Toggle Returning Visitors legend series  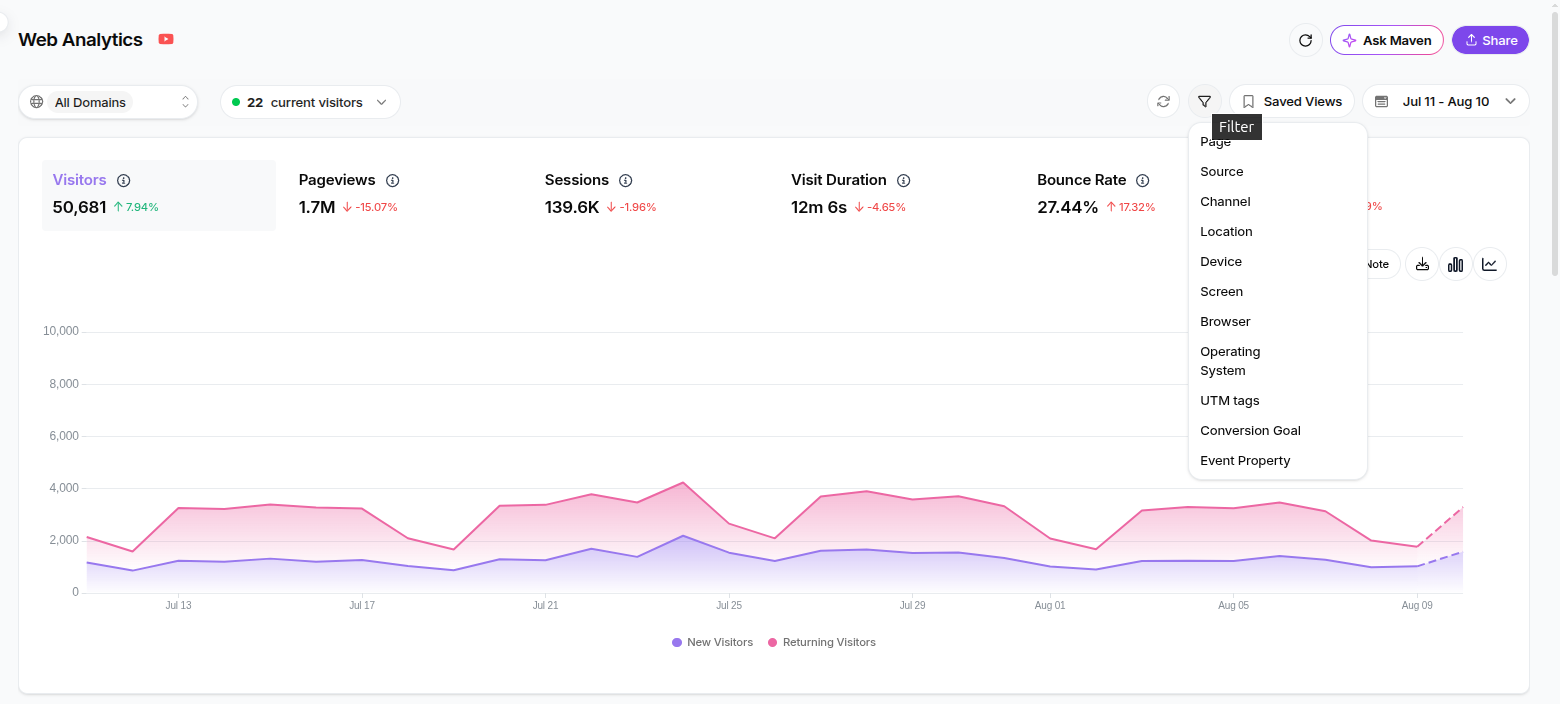point(822,642)
